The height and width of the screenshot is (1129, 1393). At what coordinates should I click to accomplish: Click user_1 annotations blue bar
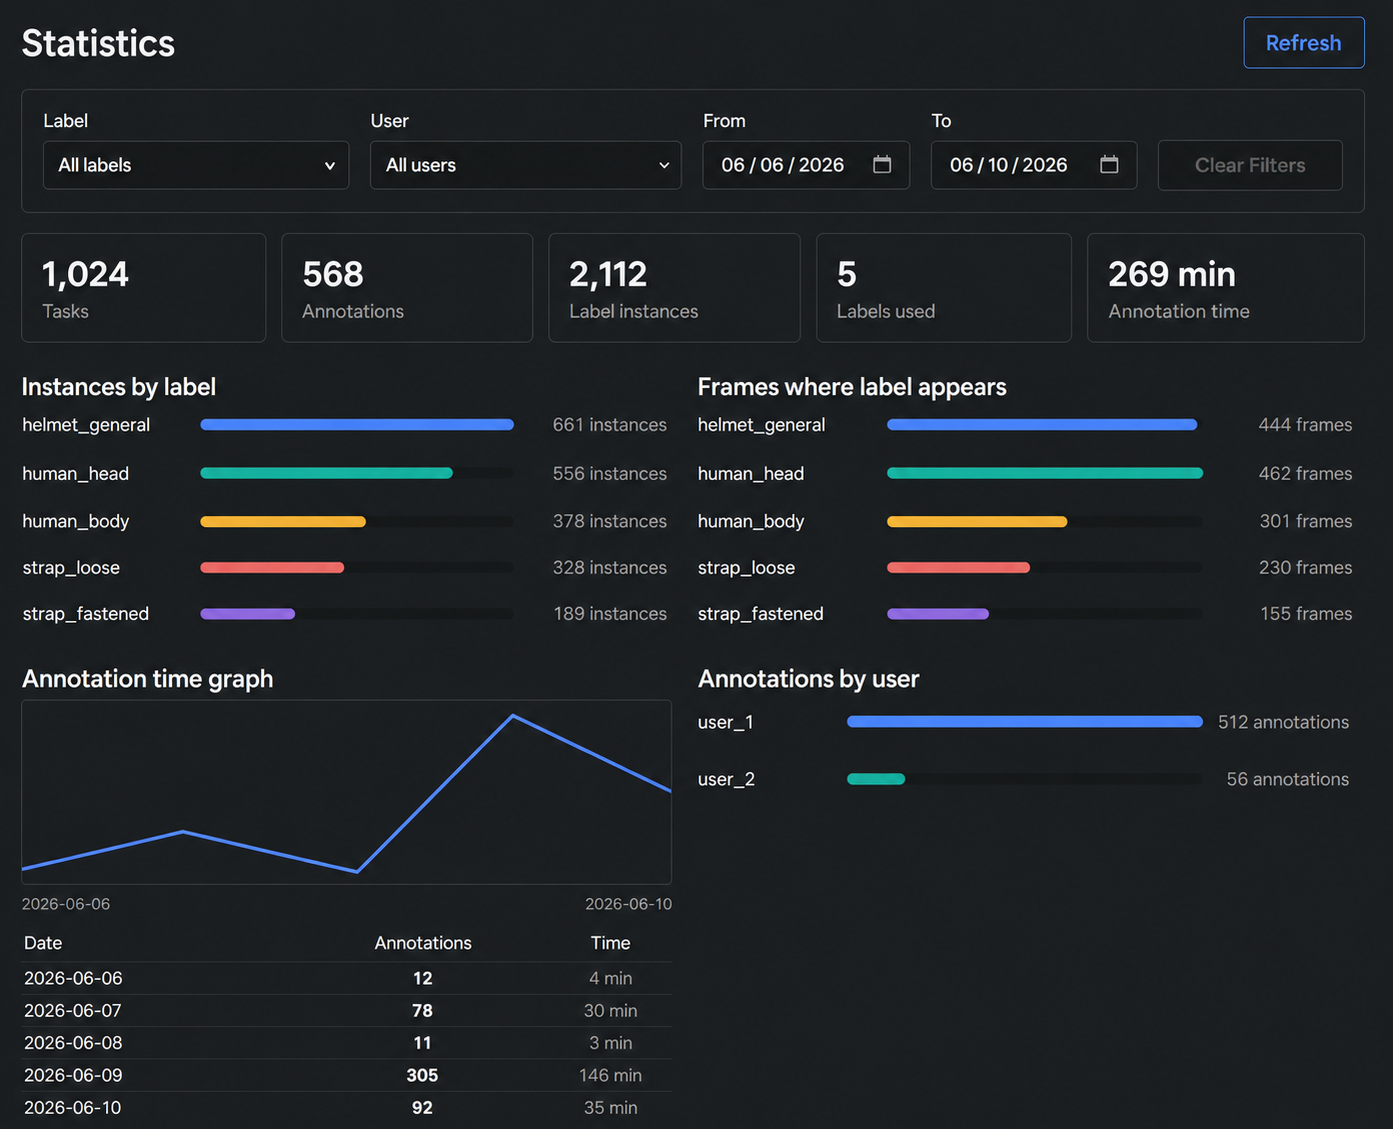point(1025,721)
